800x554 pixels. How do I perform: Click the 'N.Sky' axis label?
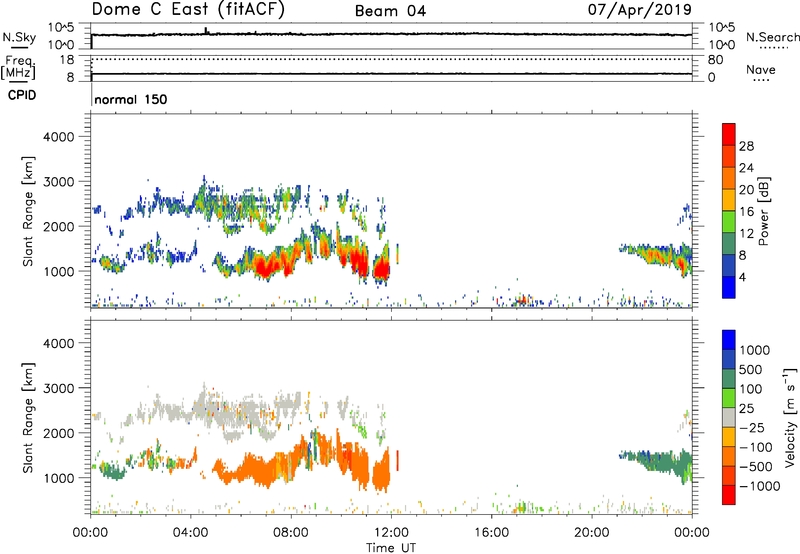point(19,37)
